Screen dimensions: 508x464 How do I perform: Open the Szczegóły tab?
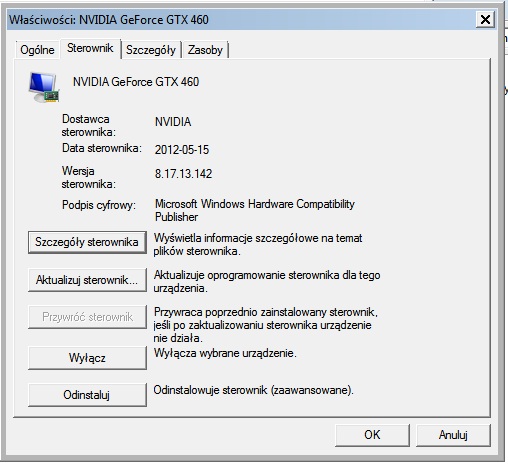click(x=151, y=50)
